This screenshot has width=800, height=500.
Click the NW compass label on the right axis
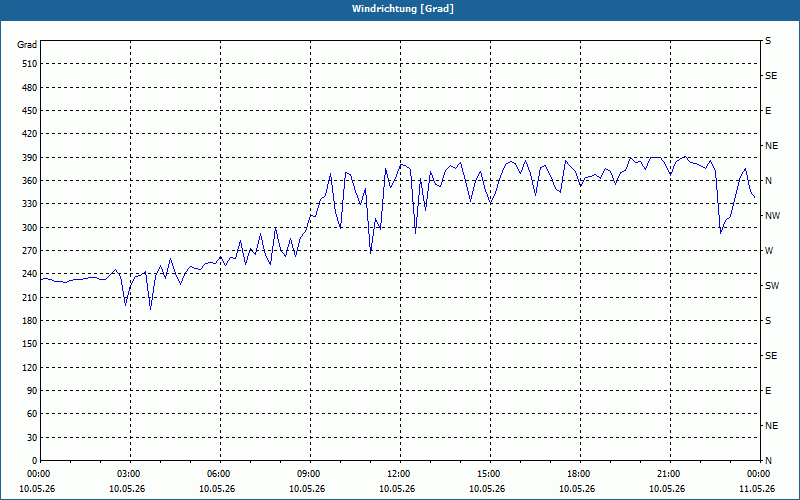click(x=772, y=216)
